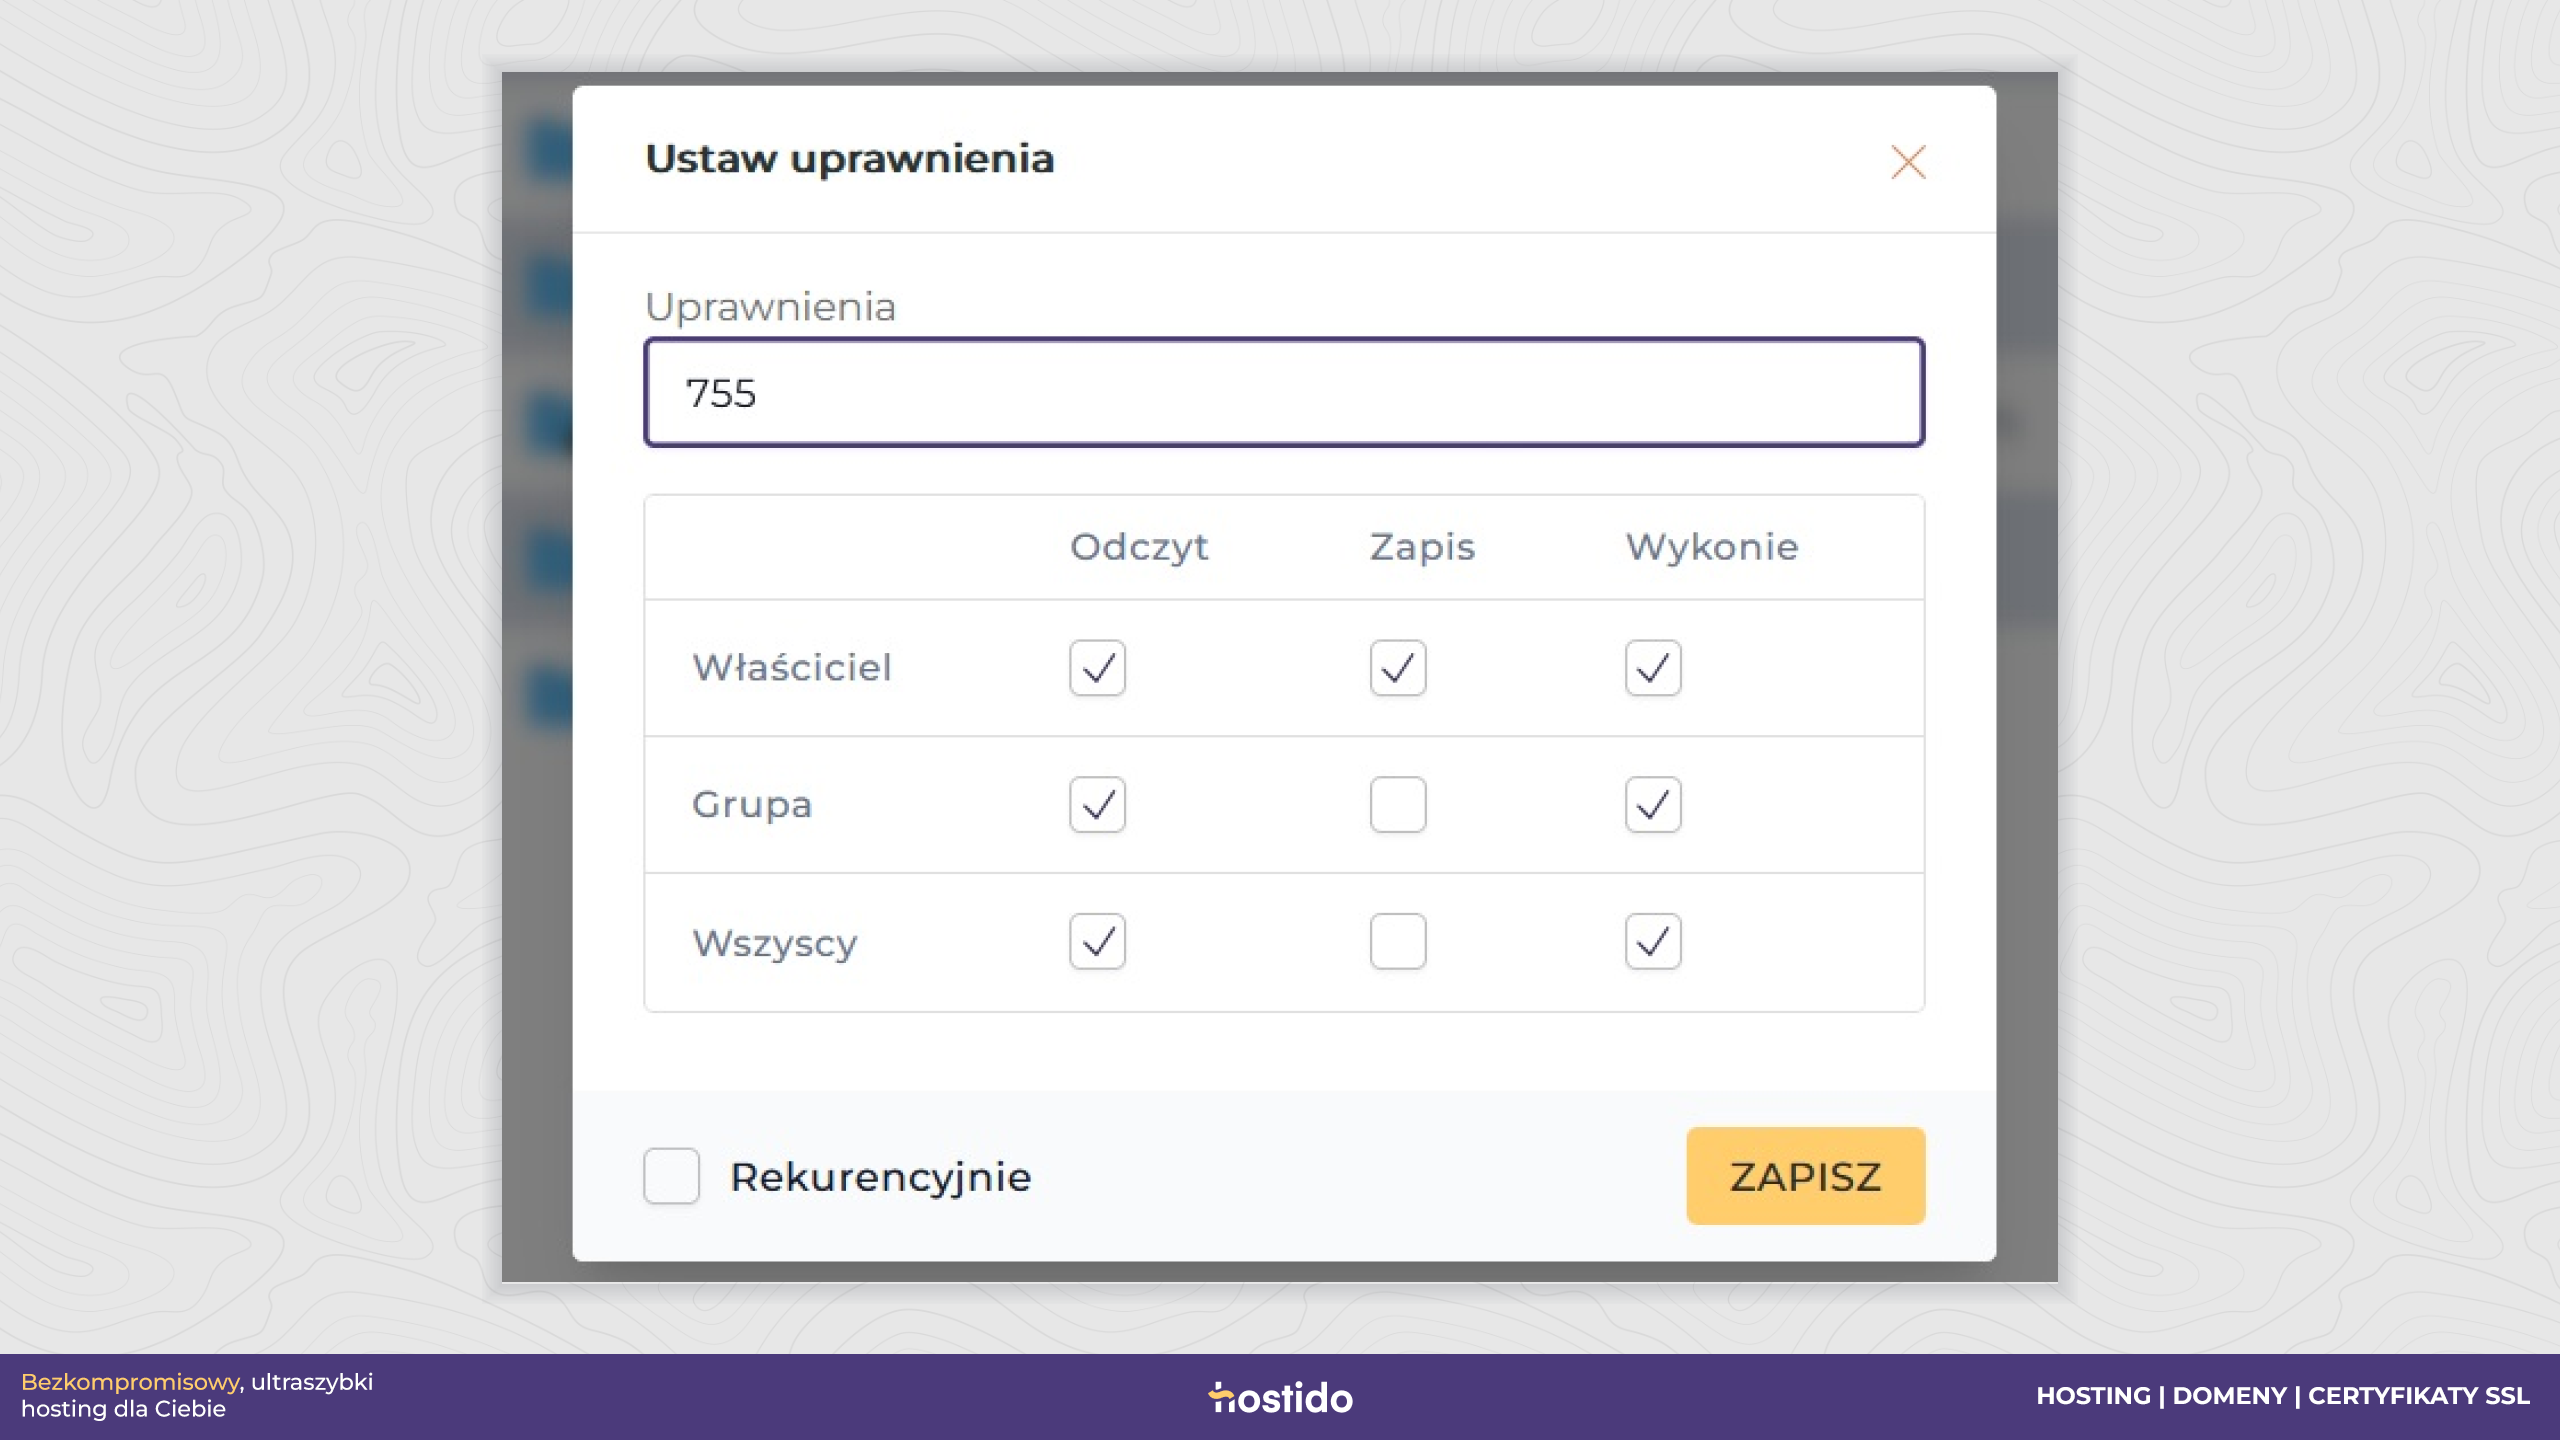The height and width of the screenshot is (1440, 2560).
Task: Click the Rekurencyjnie label text
Action: 880,1177
